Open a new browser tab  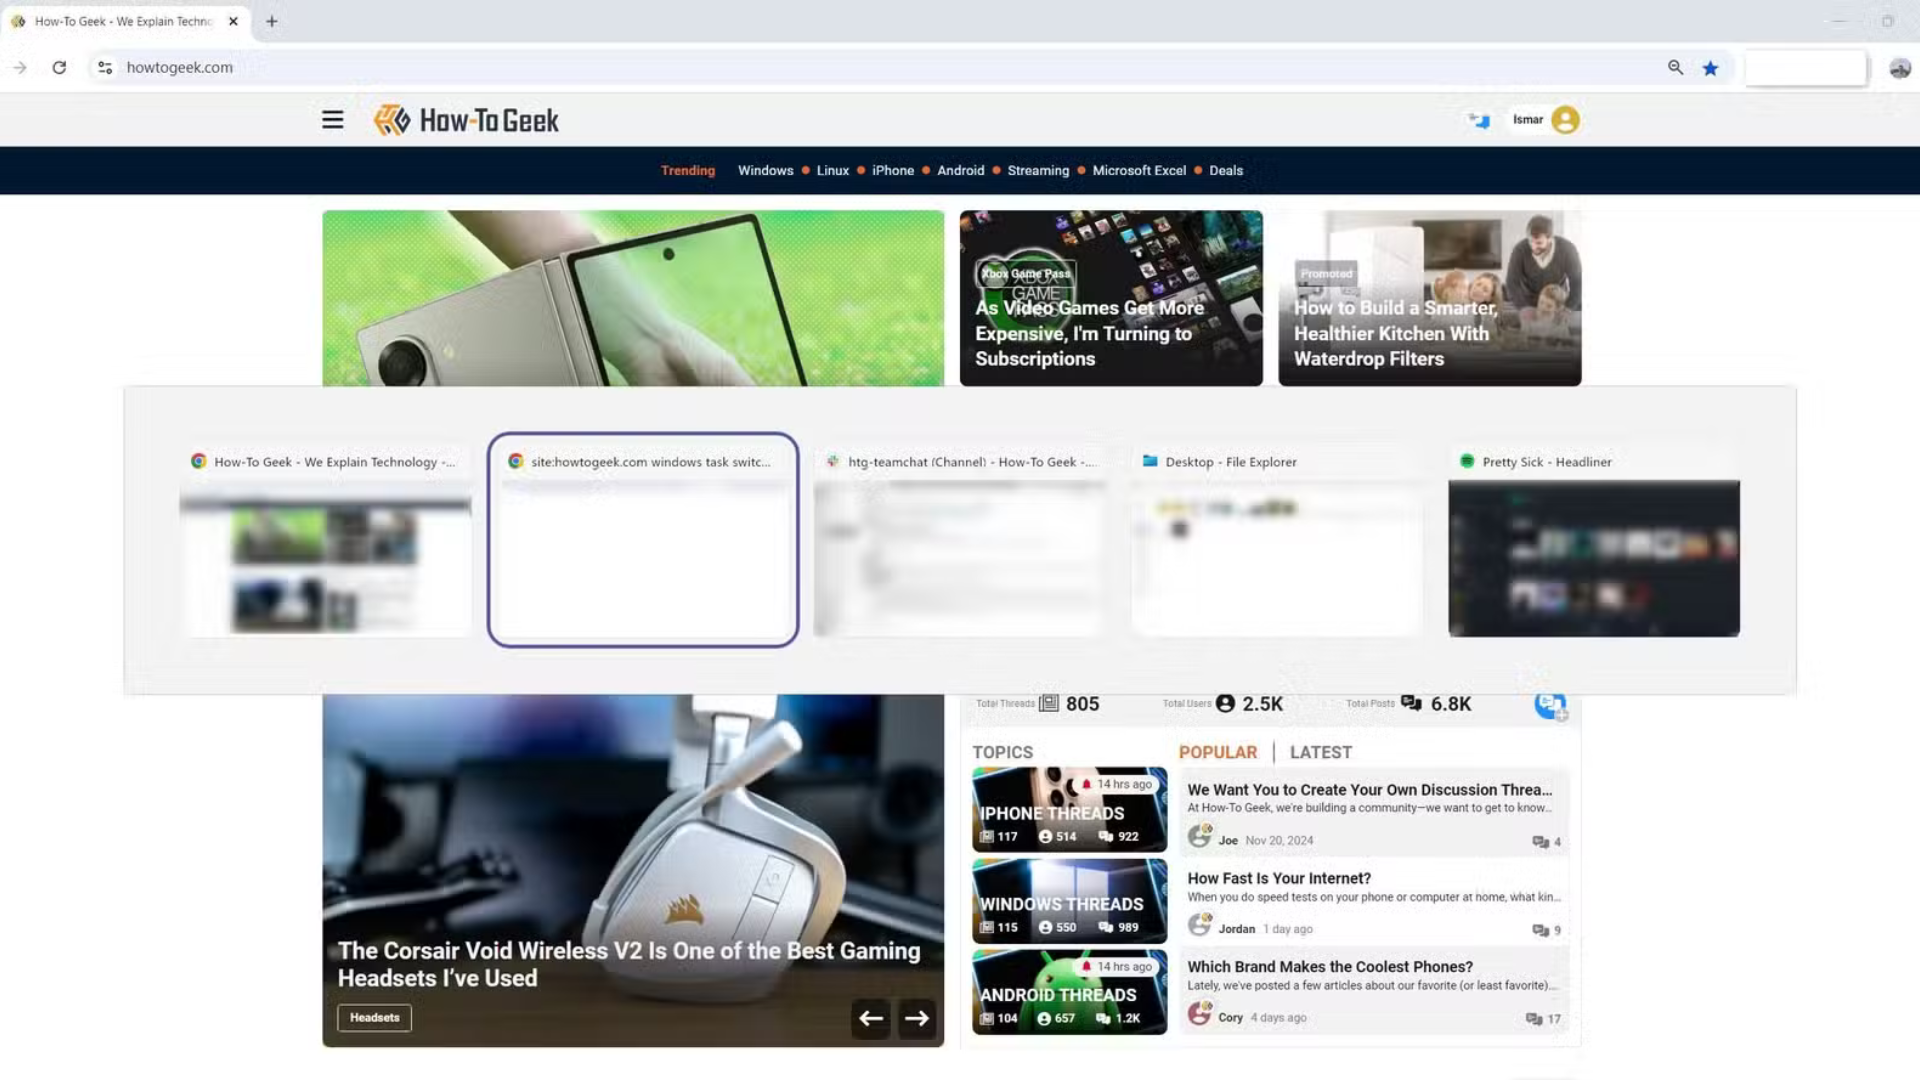(271, 21)
